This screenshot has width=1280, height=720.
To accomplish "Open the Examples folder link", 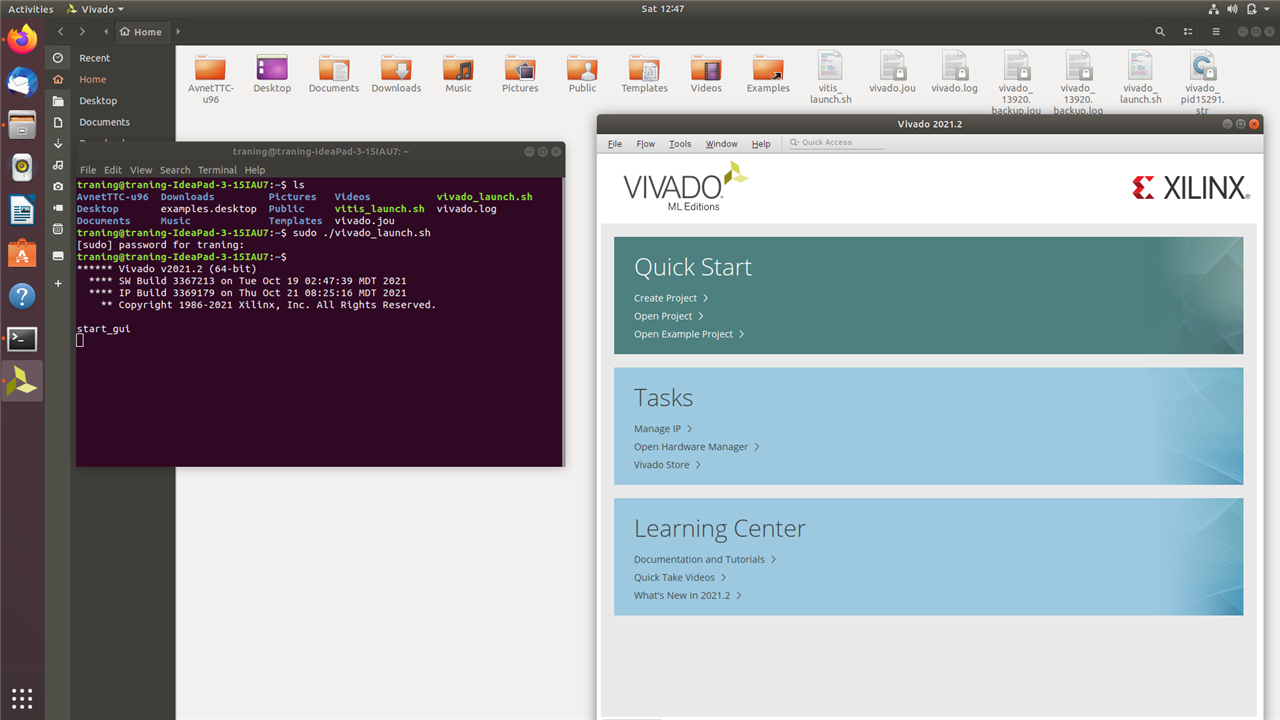I will 768,73.
